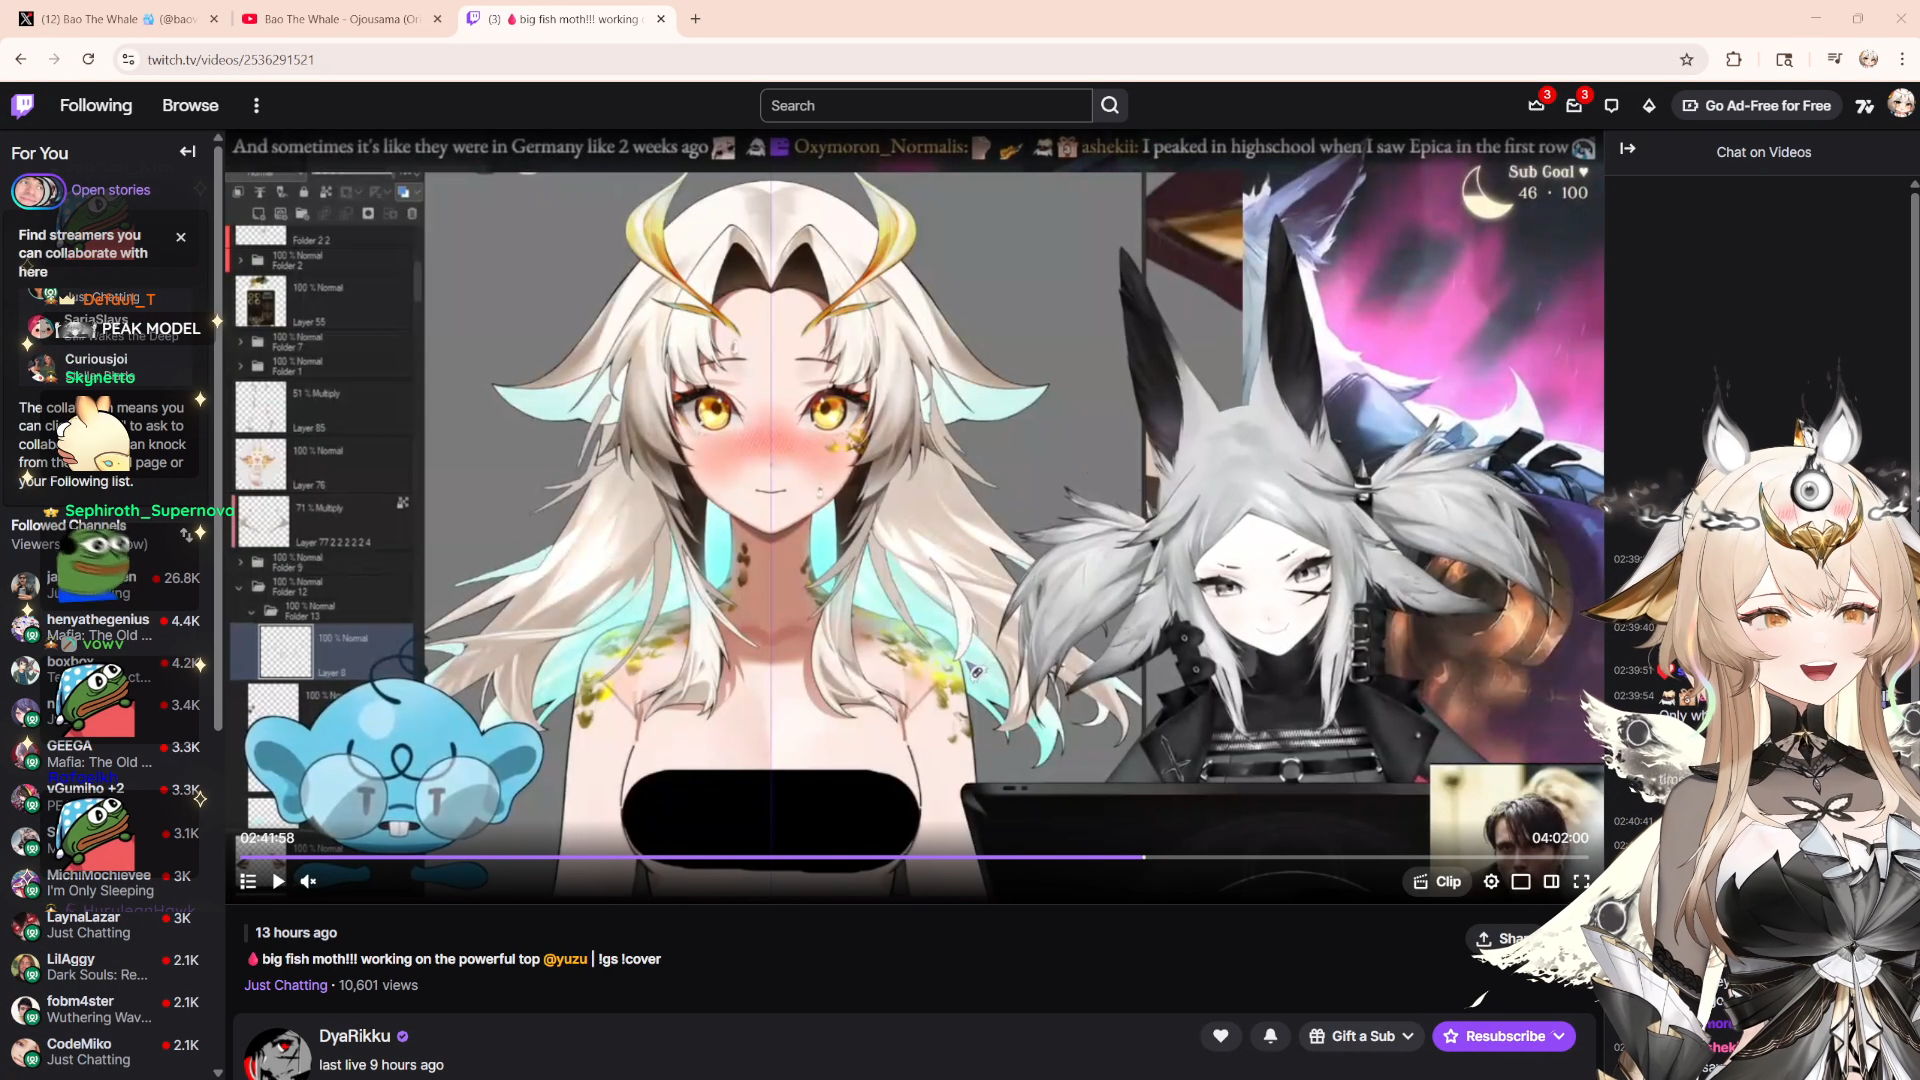Toggle split view layout icon

1551,881
